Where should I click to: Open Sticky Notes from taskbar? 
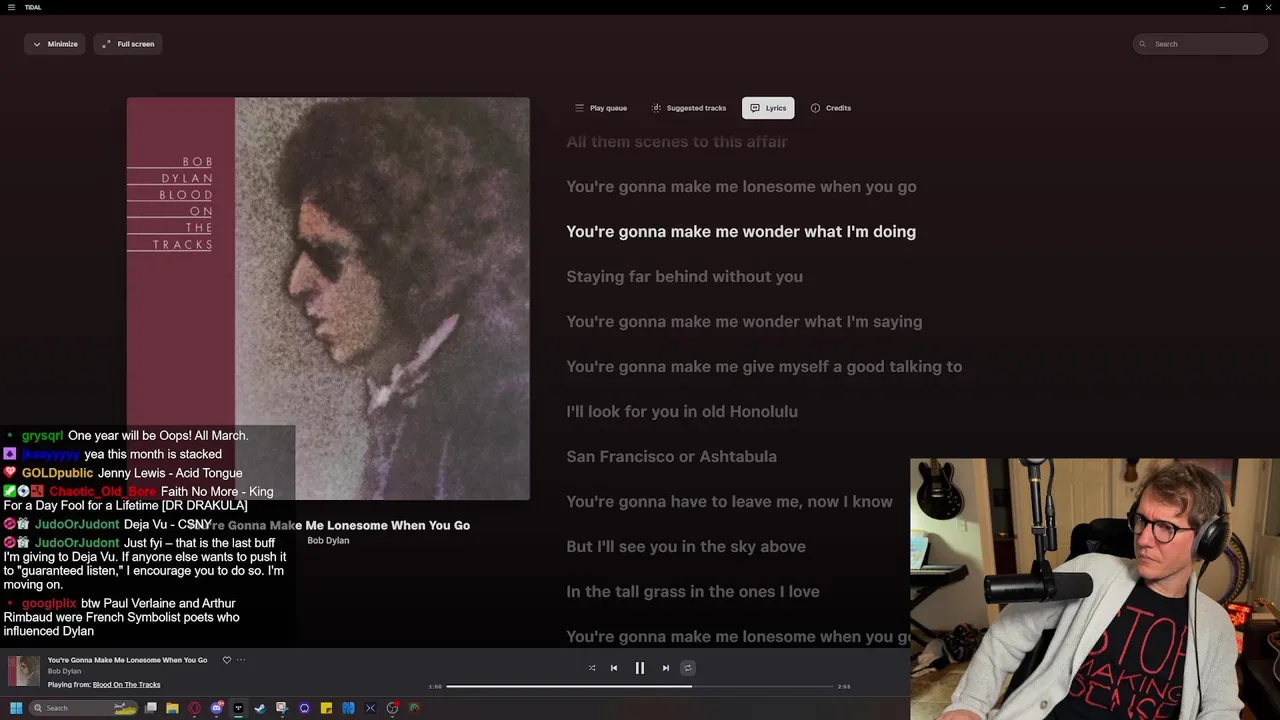click(x=326, y=708)
